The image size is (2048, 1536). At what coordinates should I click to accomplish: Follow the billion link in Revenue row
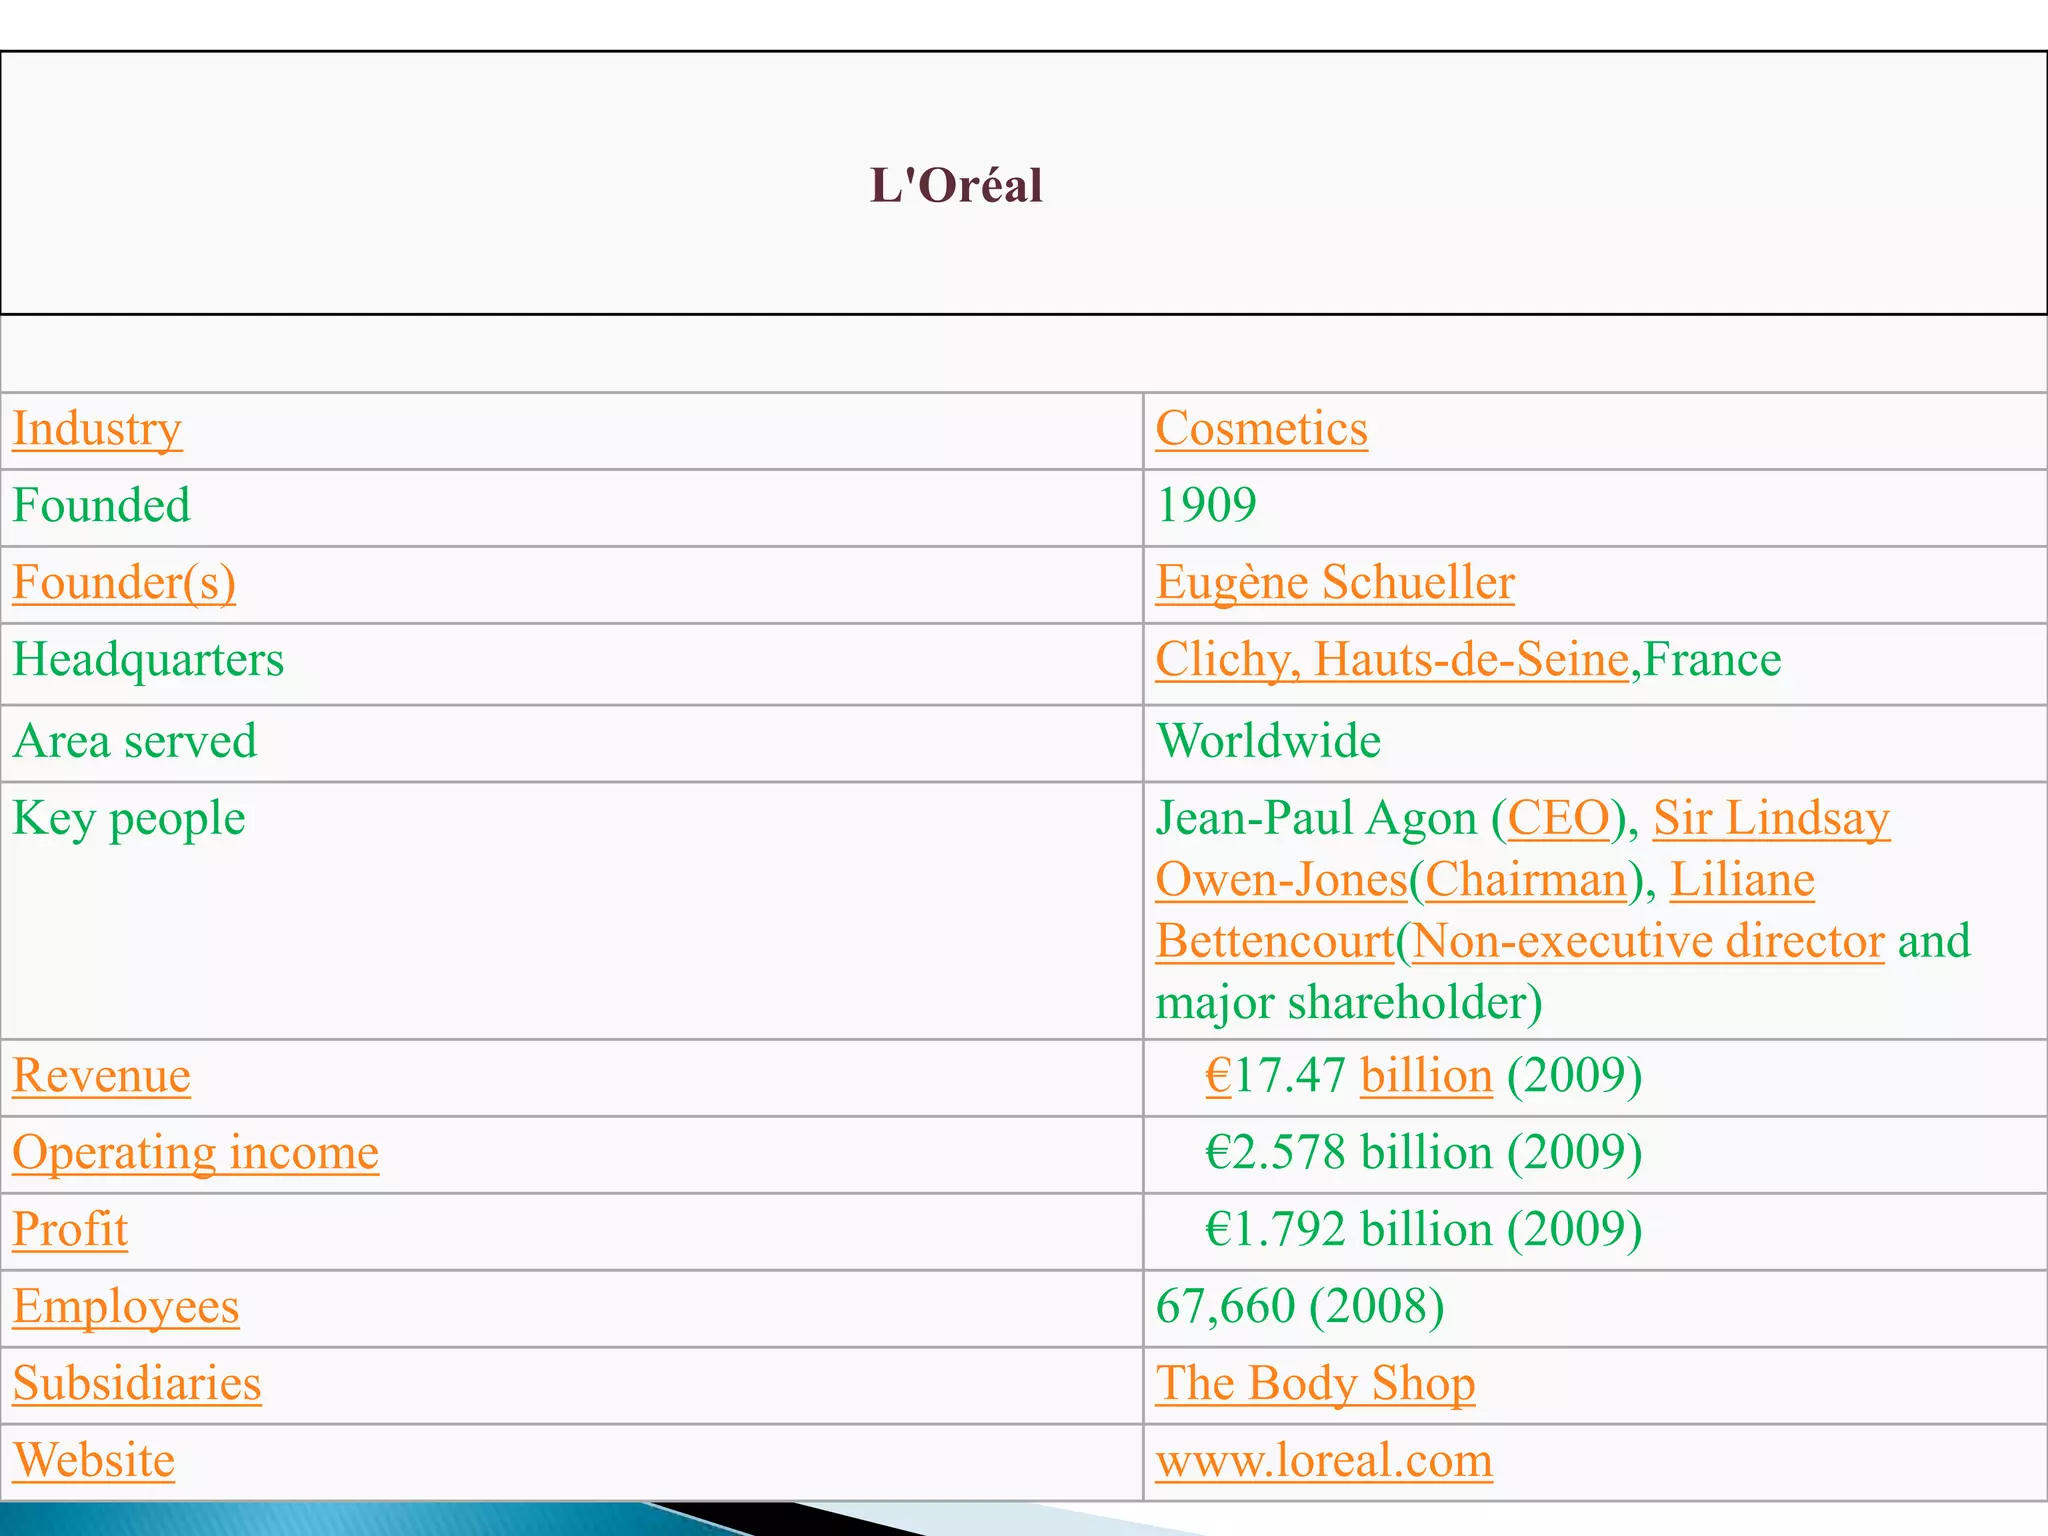pyautogui.click(x=1426, y=1076)
